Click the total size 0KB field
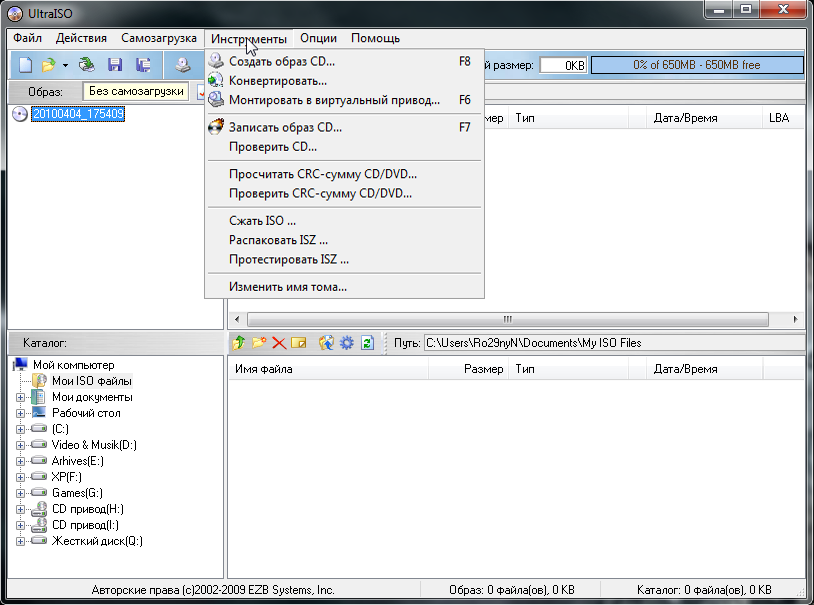 563,65
